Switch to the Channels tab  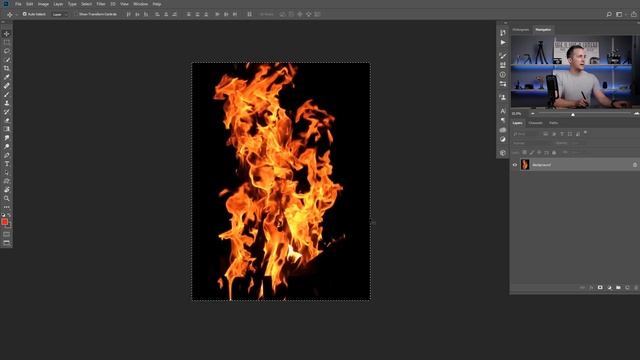coord(536,123)
